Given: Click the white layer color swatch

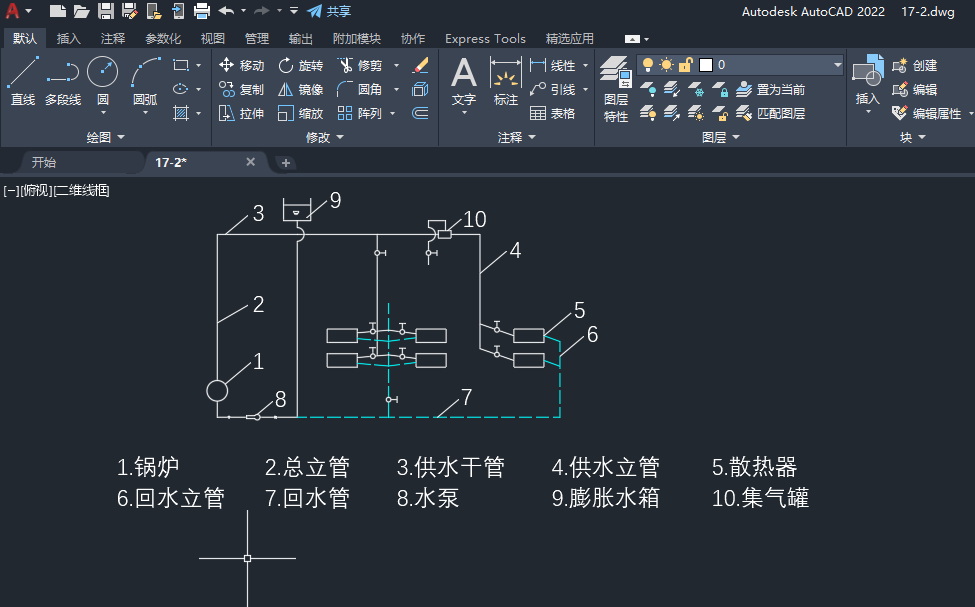Looking at the screenshot, I should pyautogui.click(x=705, y=65).
